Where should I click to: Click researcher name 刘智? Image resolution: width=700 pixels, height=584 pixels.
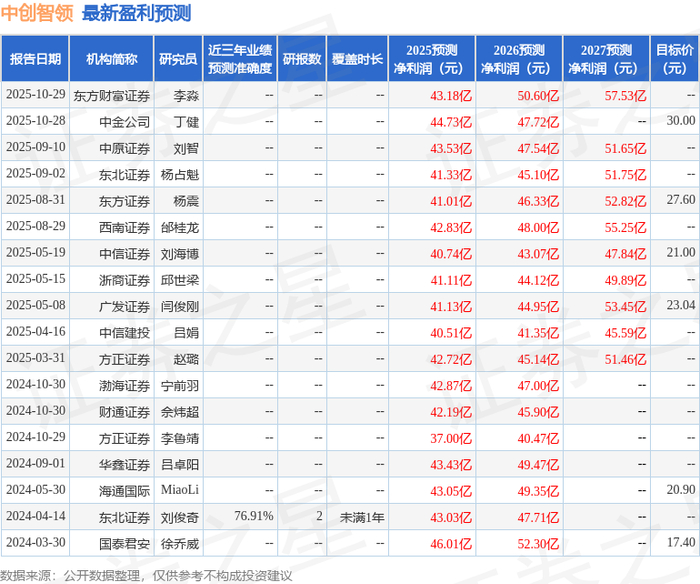(x=186, y=148)
